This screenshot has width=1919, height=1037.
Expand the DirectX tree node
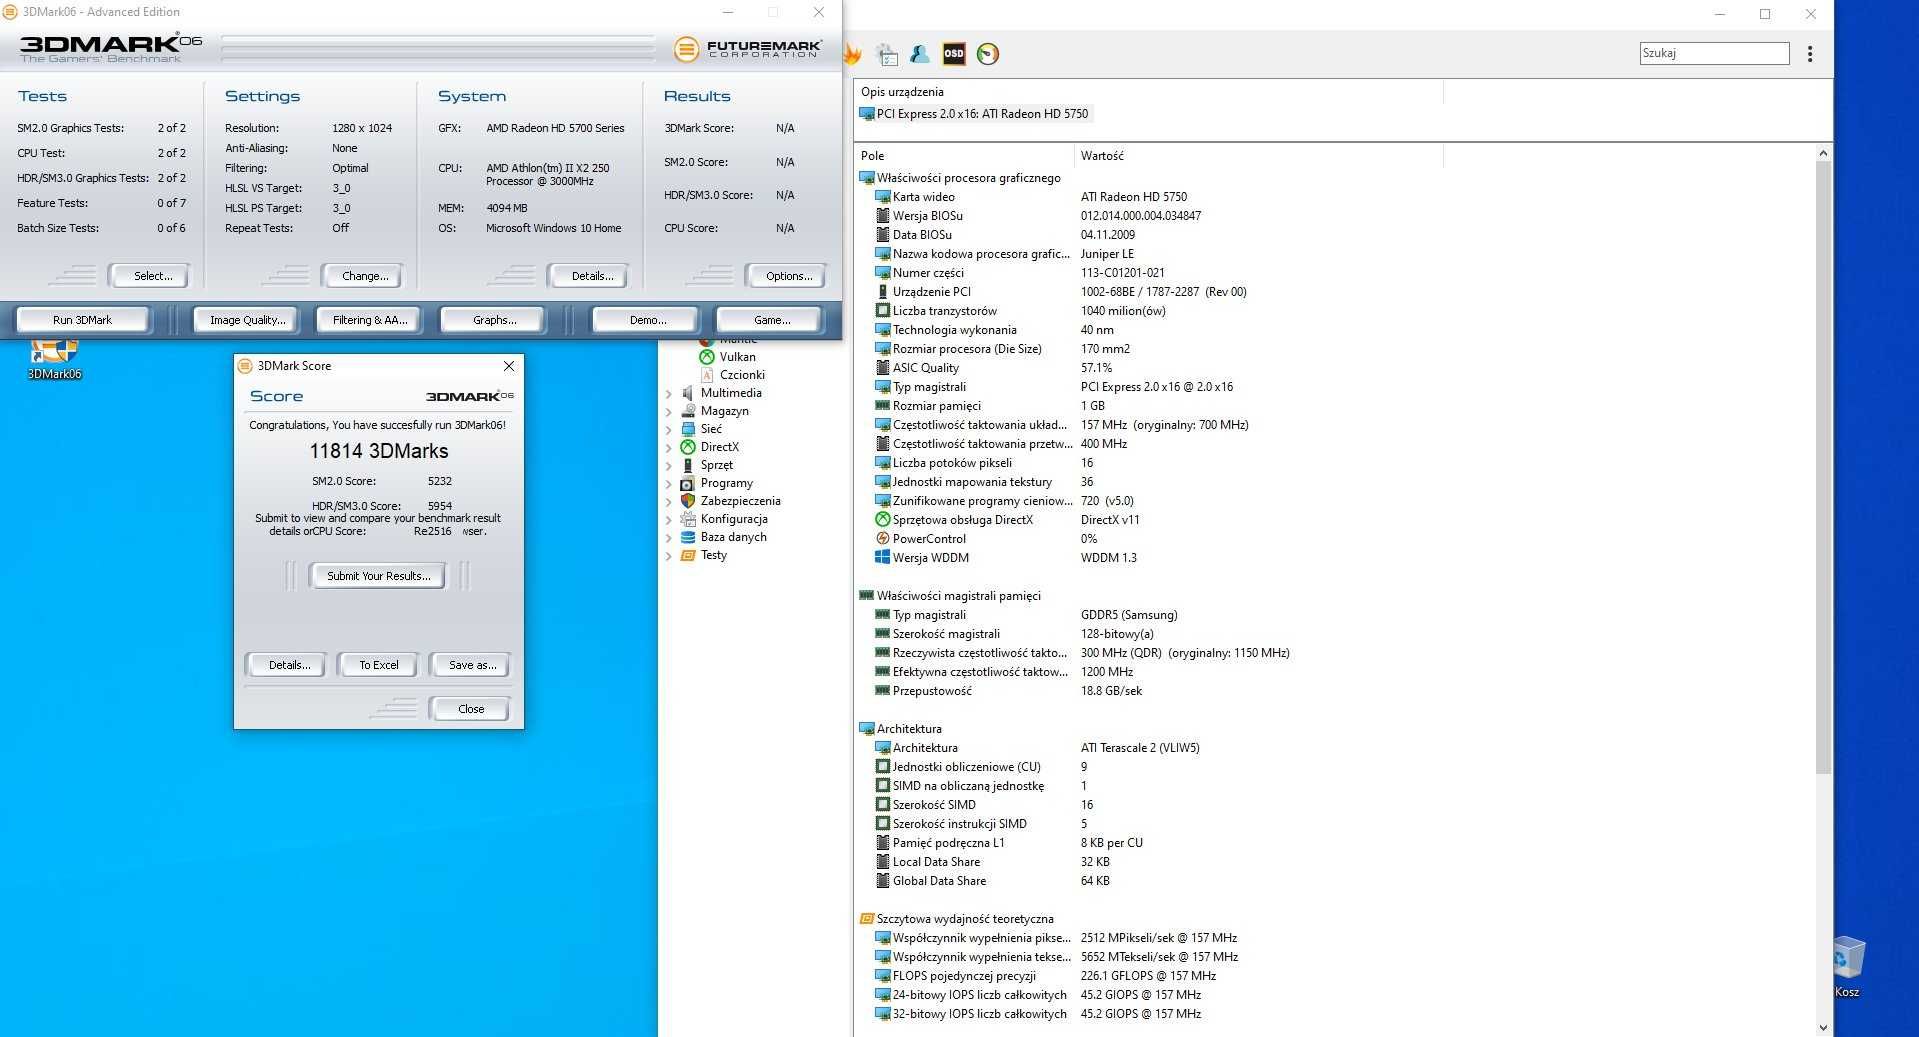tap(669, 447)
